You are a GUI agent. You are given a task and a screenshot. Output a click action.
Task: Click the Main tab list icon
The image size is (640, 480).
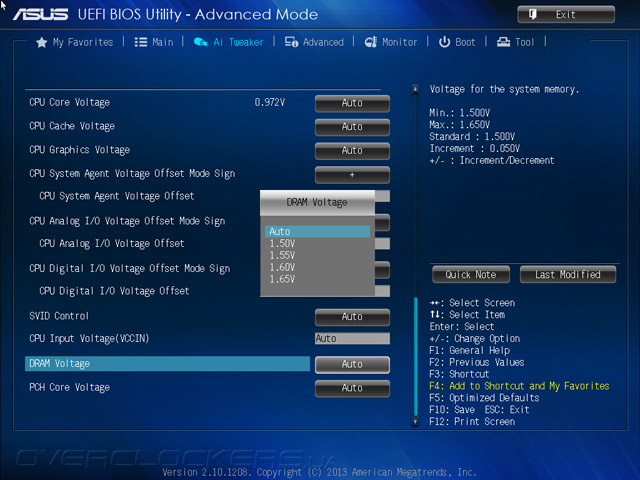141,42
